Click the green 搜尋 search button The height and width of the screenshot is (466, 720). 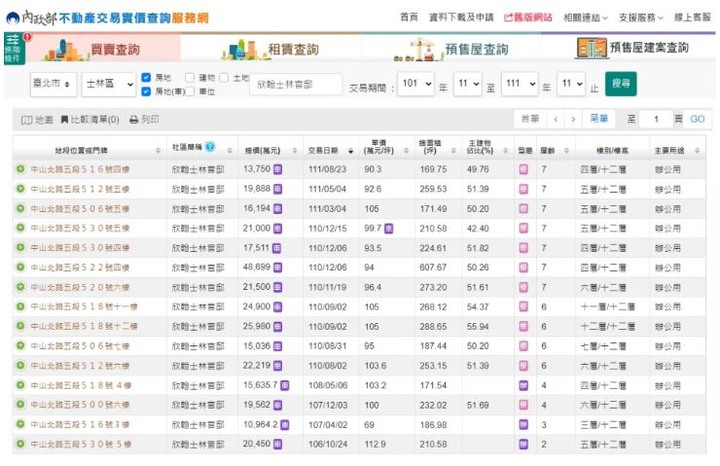(621, 84)
